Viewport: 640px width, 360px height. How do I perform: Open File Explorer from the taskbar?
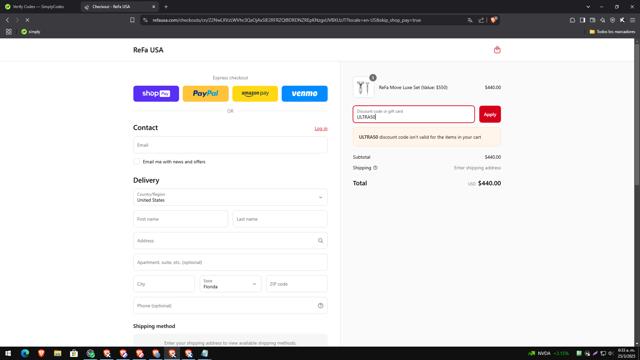58,353
